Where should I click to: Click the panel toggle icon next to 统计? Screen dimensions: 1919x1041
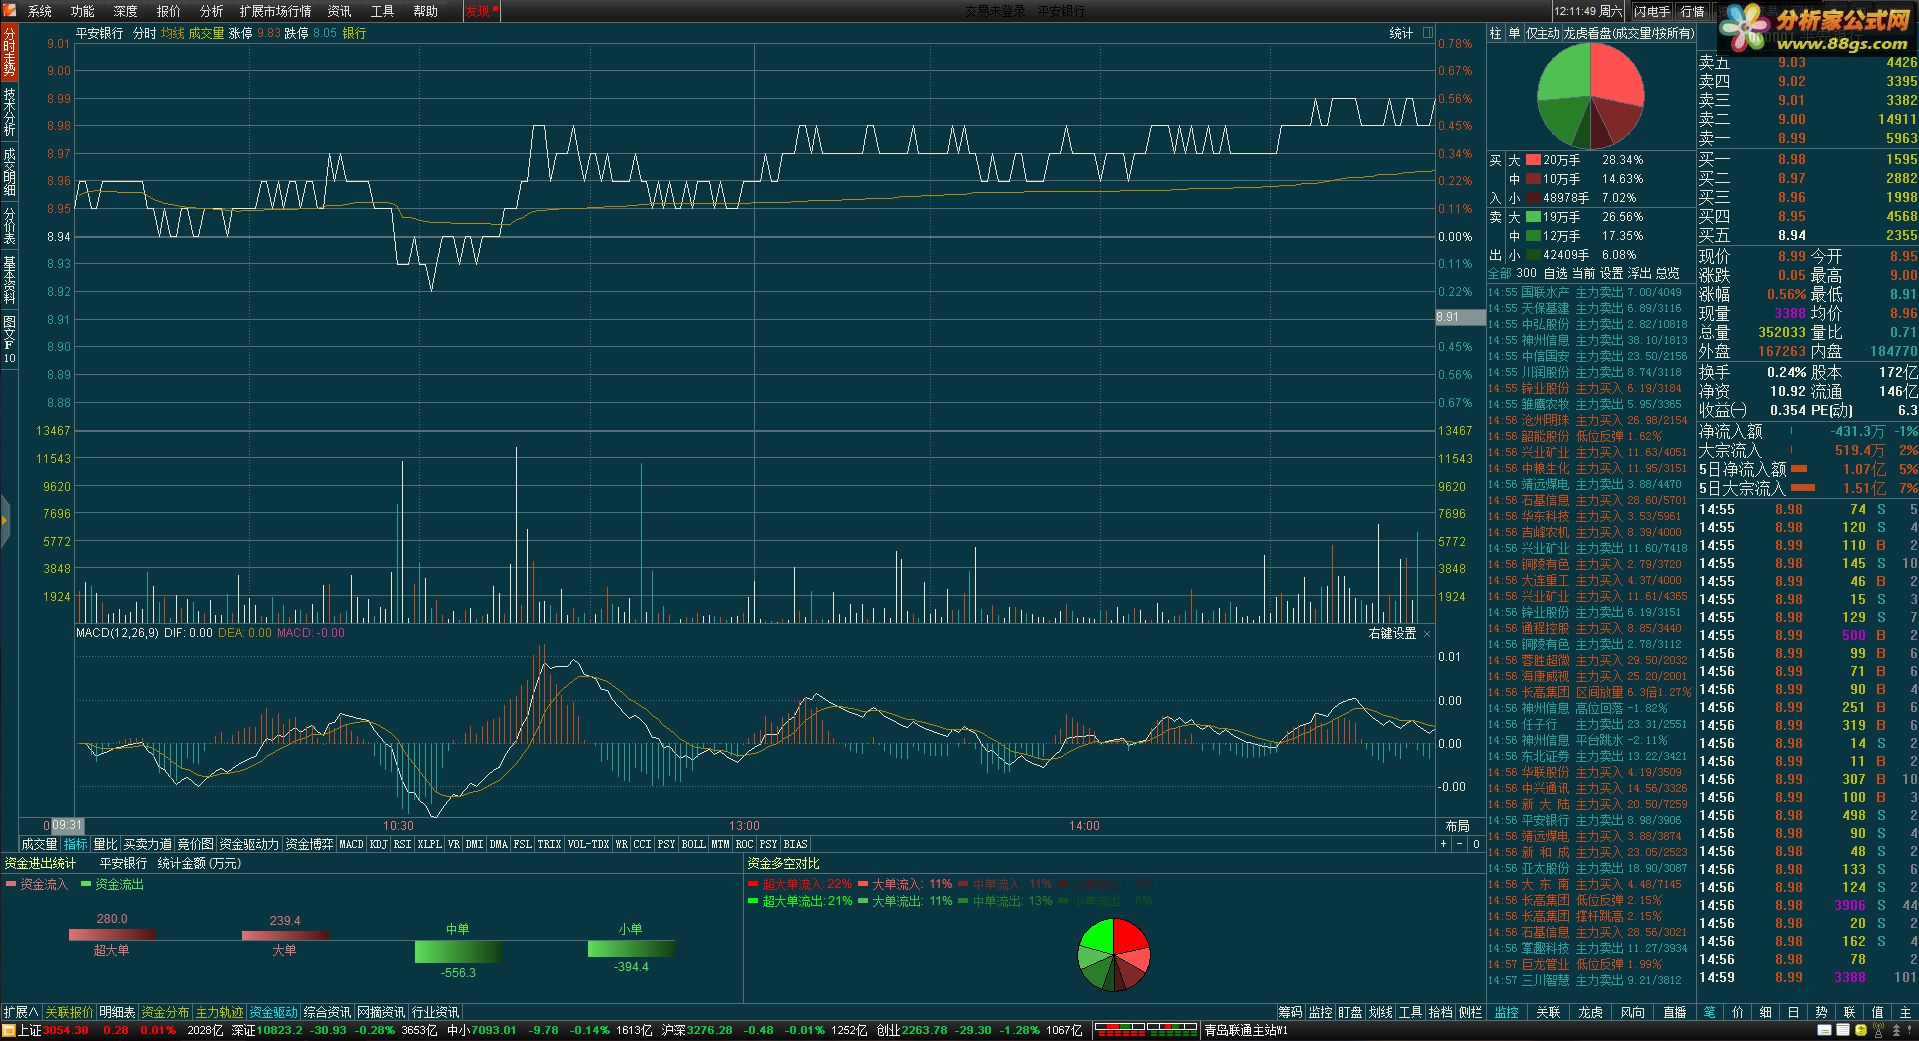(1428, 33)
